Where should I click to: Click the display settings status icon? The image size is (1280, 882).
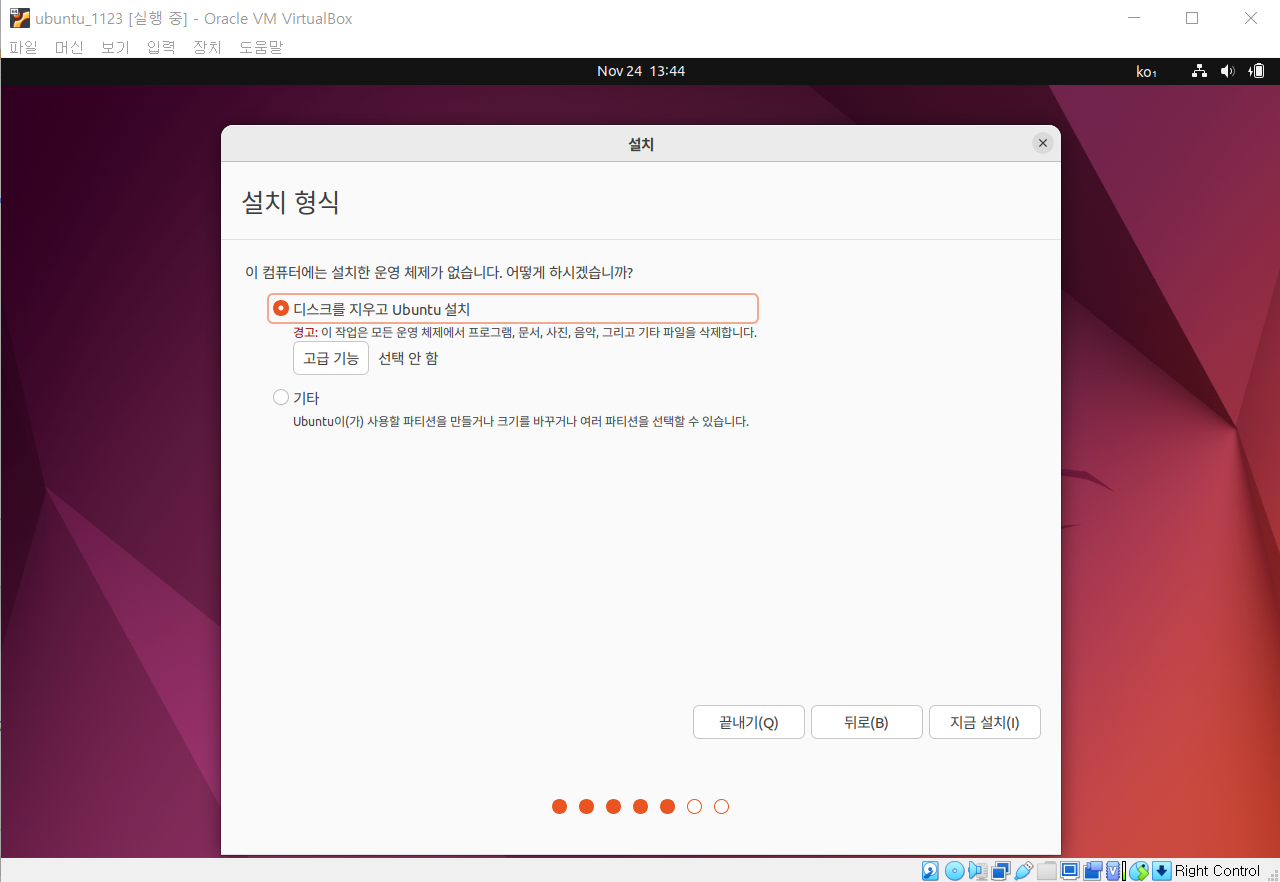1070,871
